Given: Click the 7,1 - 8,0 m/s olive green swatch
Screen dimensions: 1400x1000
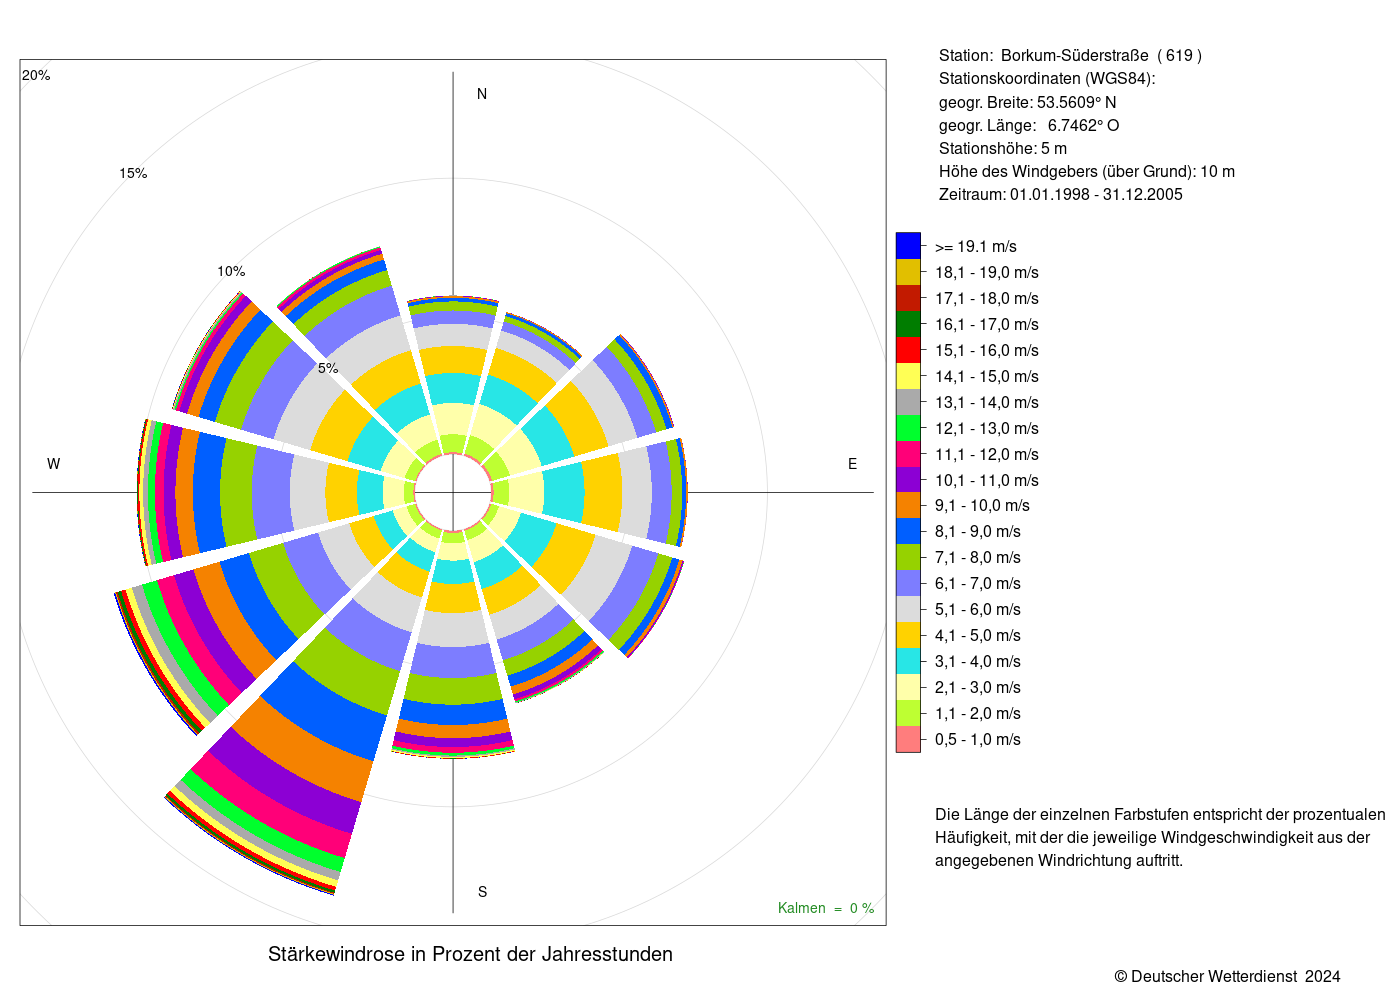Looking at the screenshot, I should (908, 557).
